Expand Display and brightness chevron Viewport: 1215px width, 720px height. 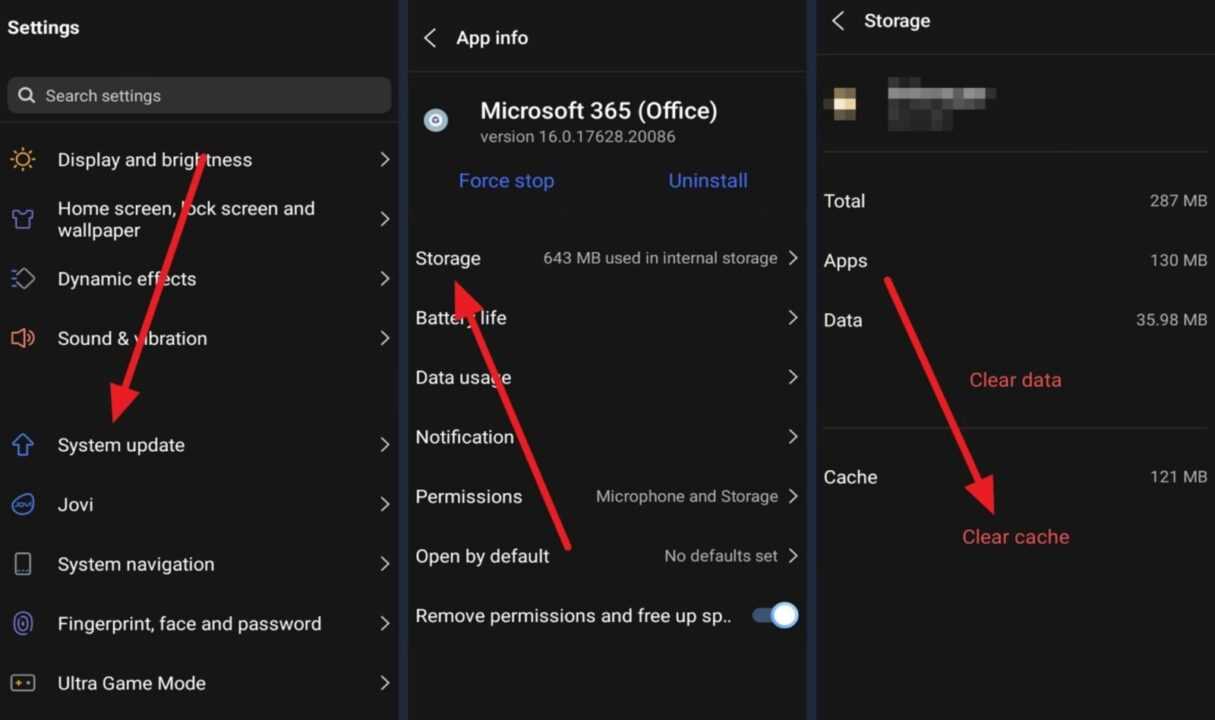tap(385, 159)
